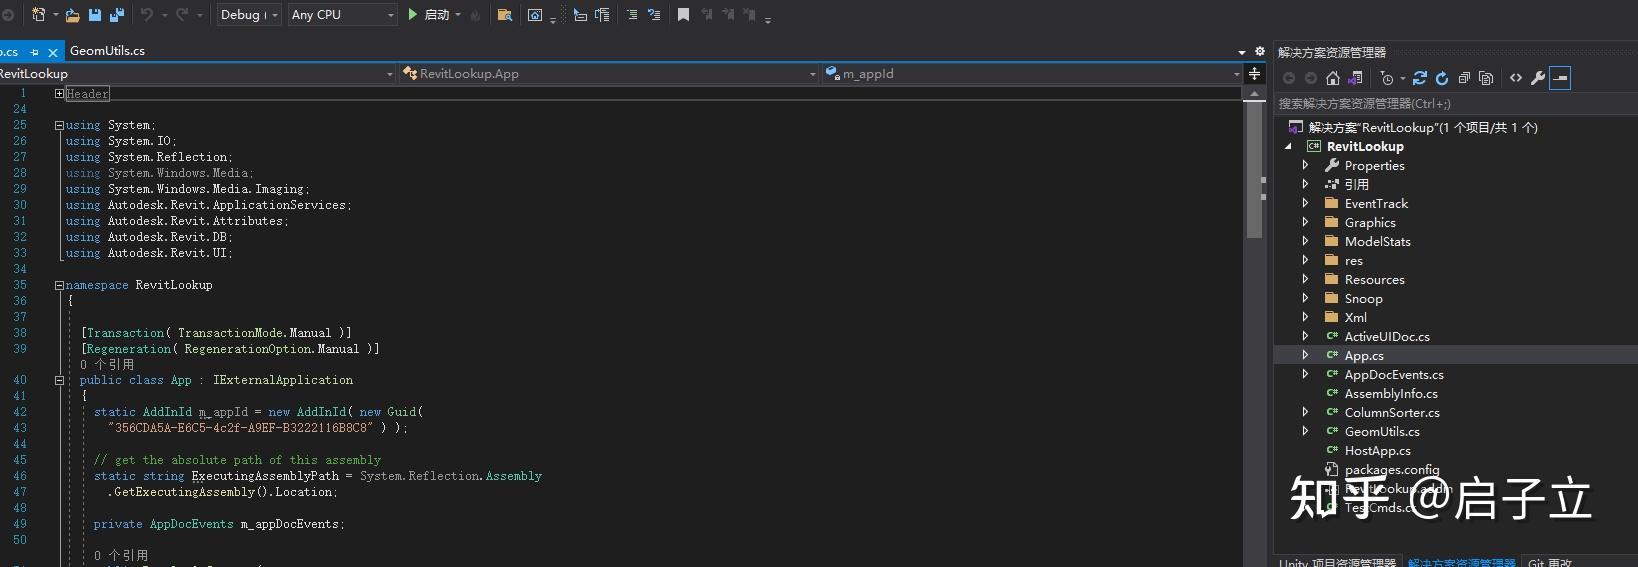
Task: Collapse the namespace RevitLookup block
Action: (x=59, y=286)
